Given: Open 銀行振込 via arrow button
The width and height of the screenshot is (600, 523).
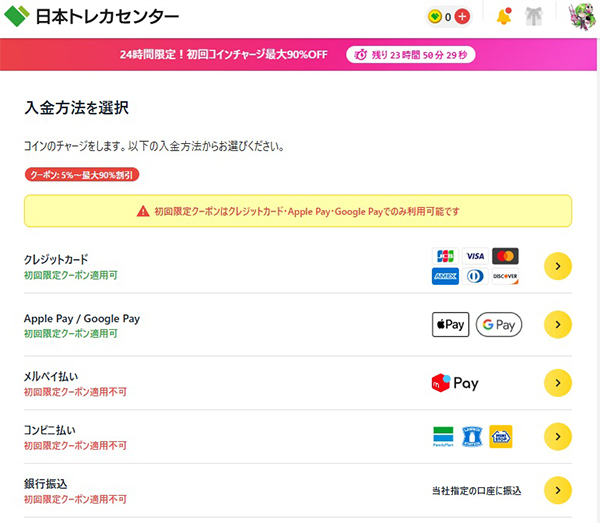Looking at the screenshot, I should click(558, 490).
